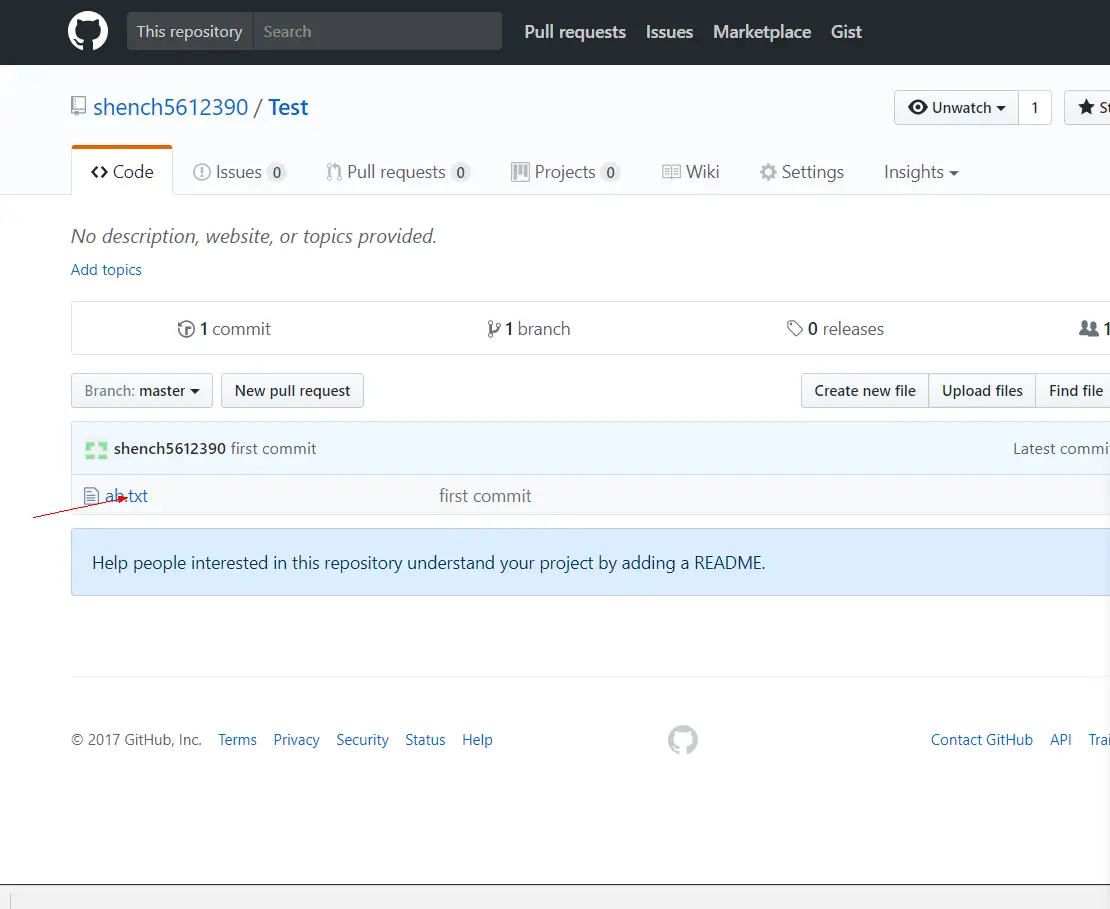Click the GitHub Octocat logo in header
Screen dimensions: 1110x909
88,31
